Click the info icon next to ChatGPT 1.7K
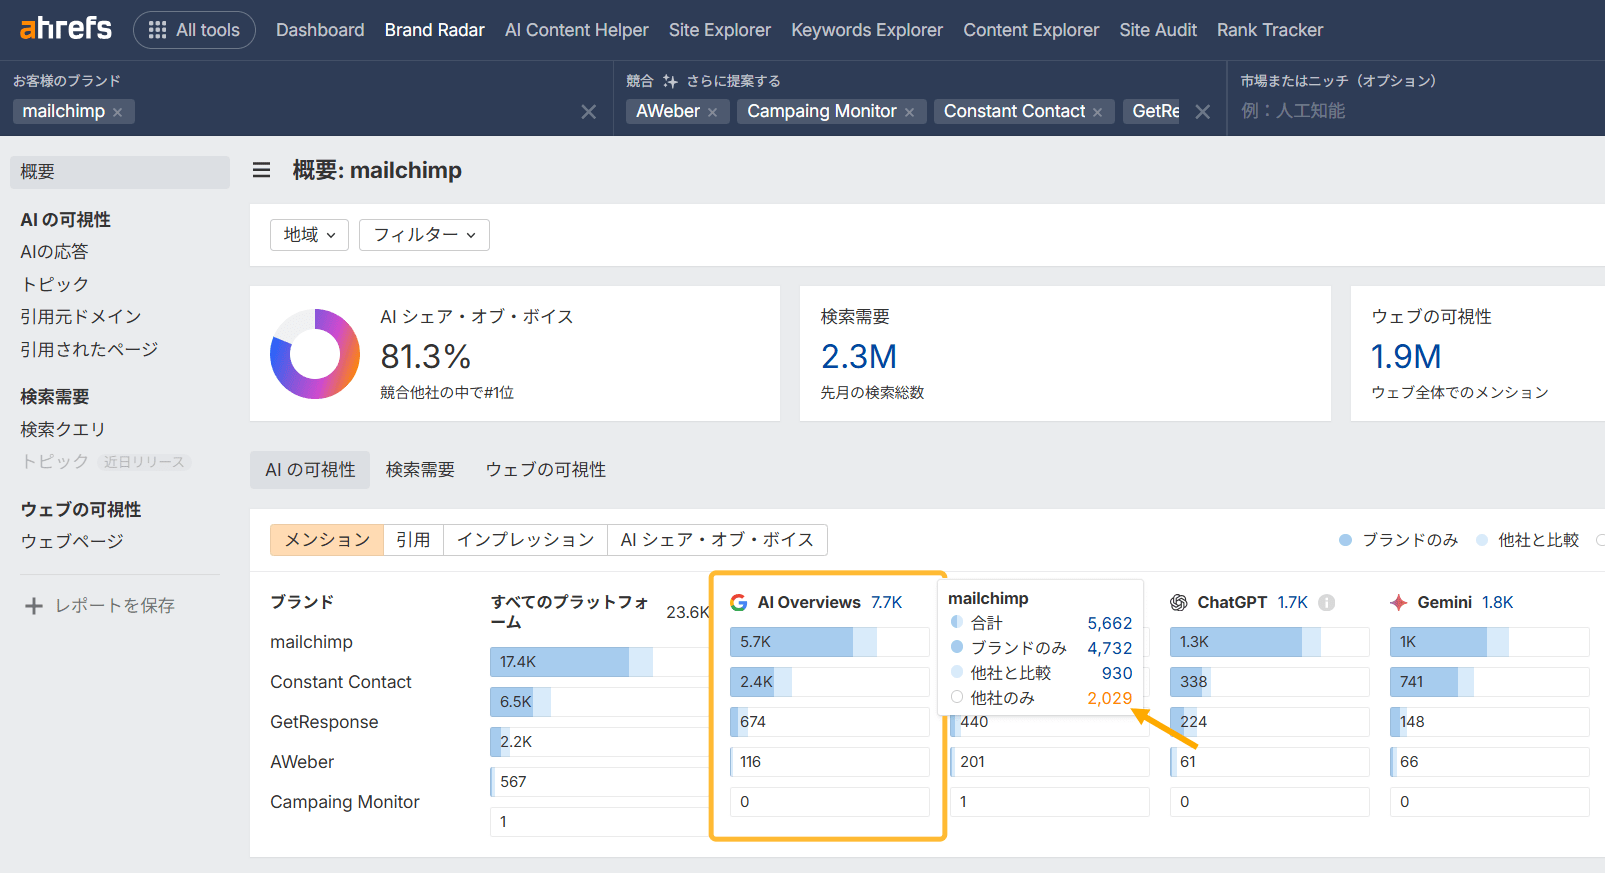 tap(1327, 603)
